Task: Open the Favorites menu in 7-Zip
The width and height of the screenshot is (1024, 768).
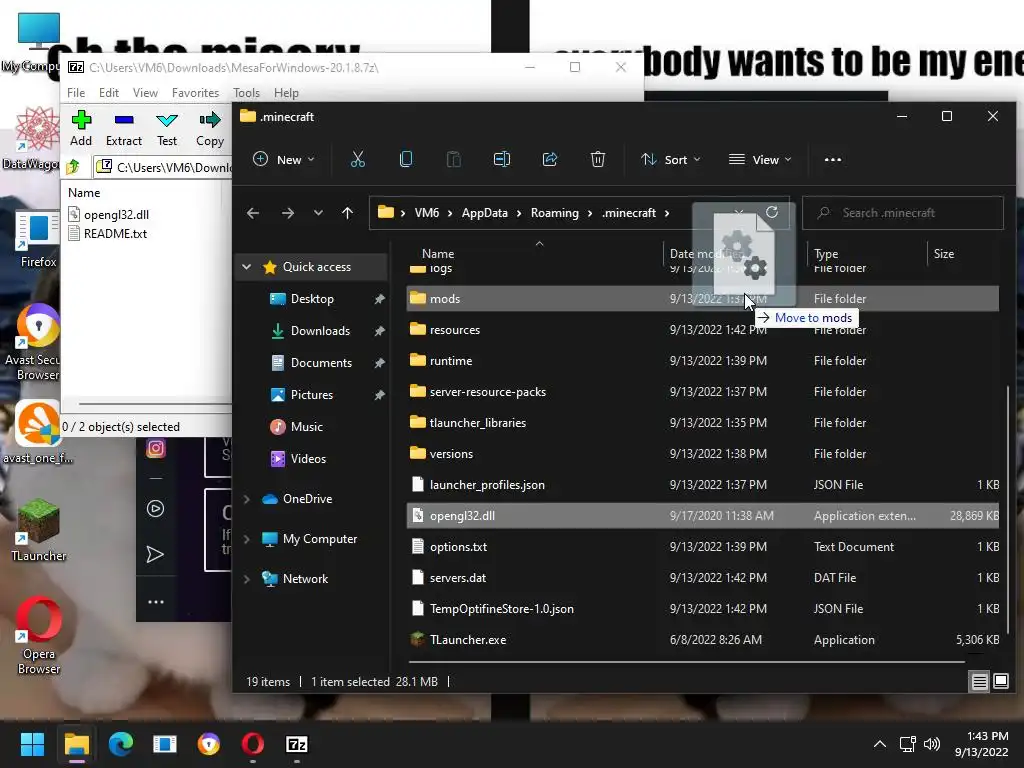Action: [x=195, y=93]
